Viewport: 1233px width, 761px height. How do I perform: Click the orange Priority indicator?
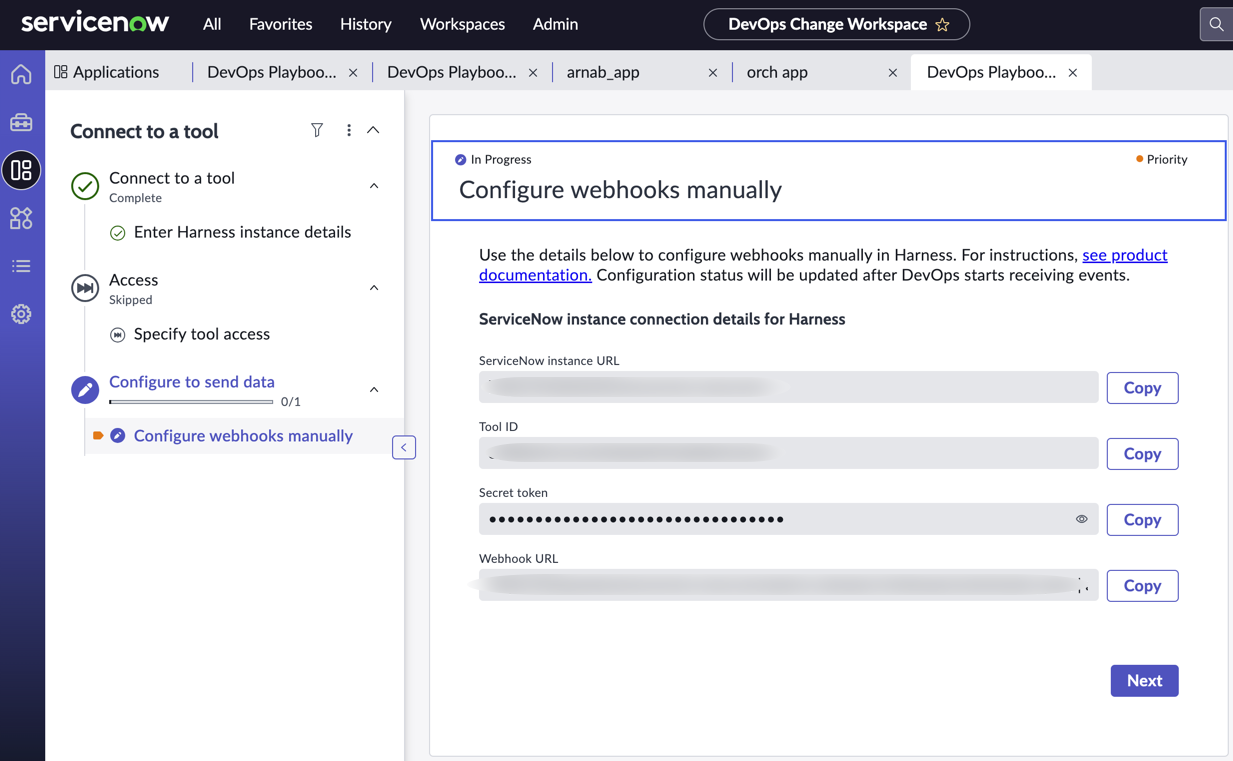(x=1139, y=159)
